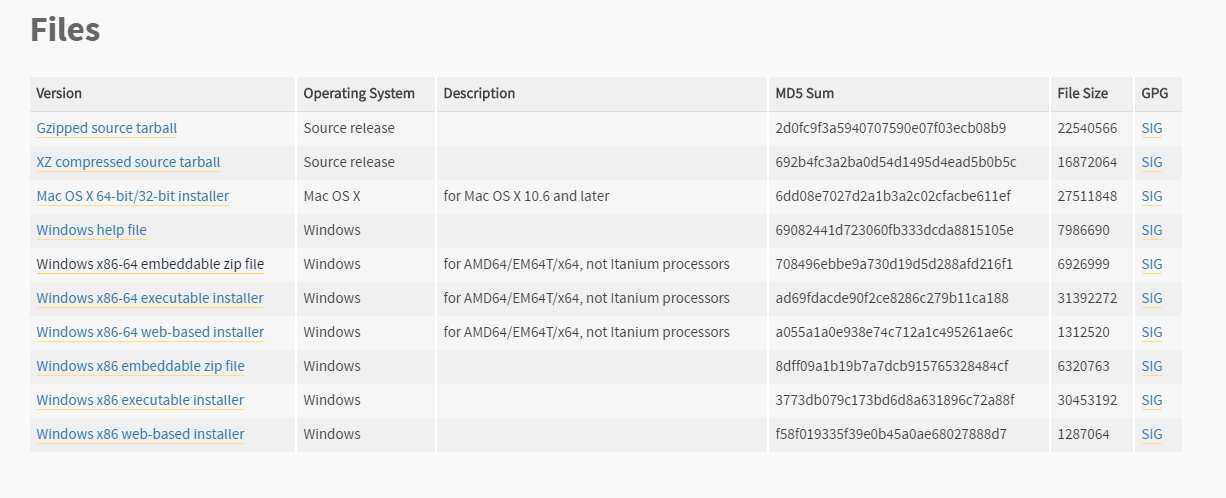Click Mac OS X 64-bit/32-bit installer link
Viewport: 1226px width, 498px height.
133,196
